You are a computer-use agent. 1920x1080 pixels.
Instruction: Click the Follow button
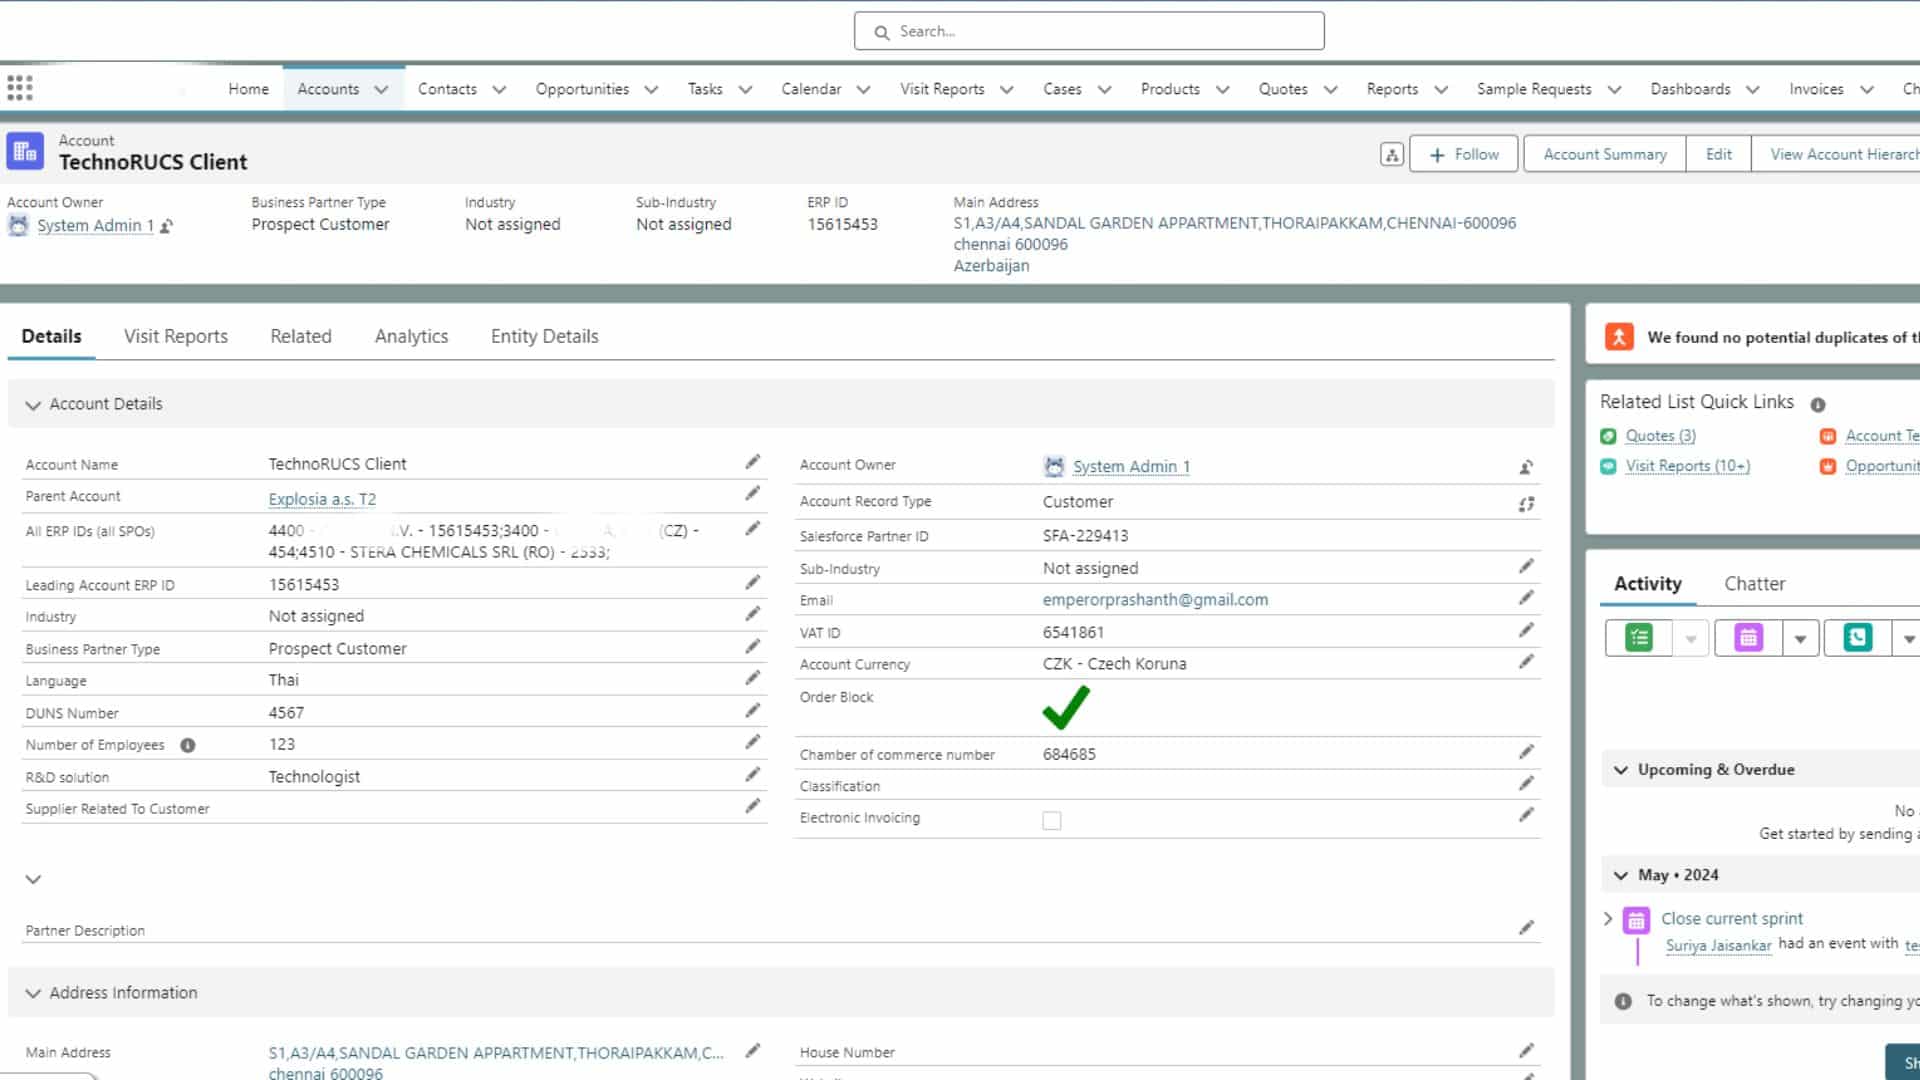(1464, 154)
